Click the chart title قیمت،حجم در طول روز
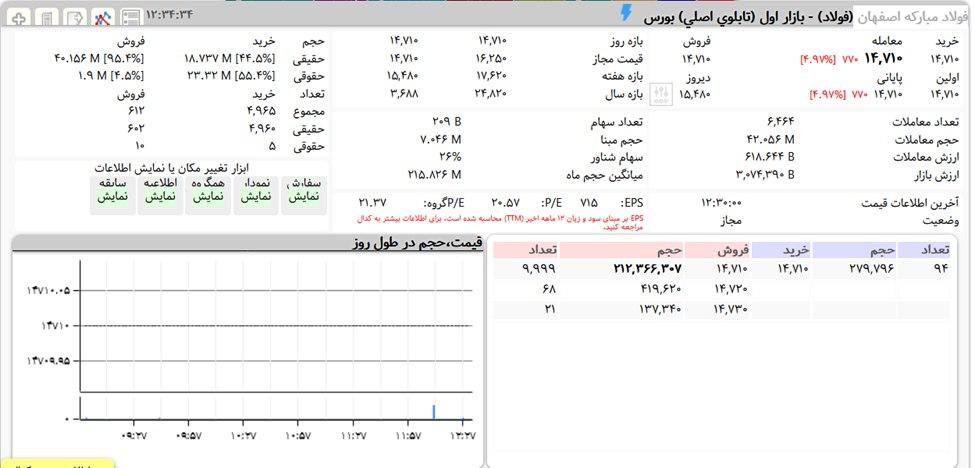Image resolution: width=975 pixels, height=468 pixels. tap(417, 243)
